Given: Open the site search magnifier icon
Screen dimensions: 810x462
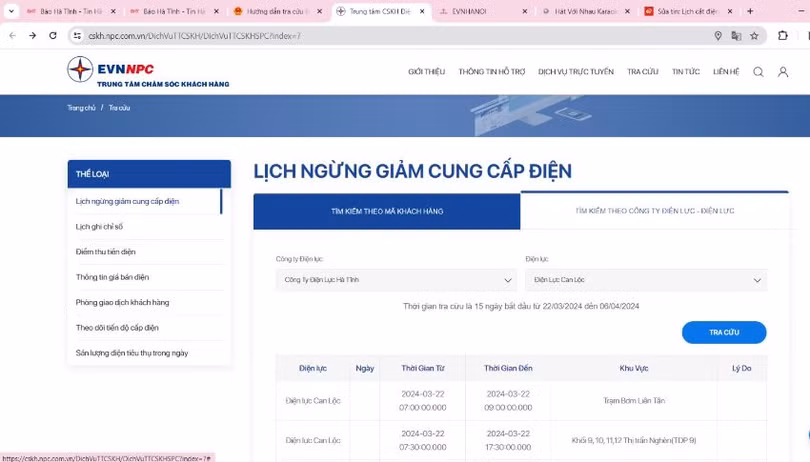Looking at the screenshot, I should click(x=758, y=72).
